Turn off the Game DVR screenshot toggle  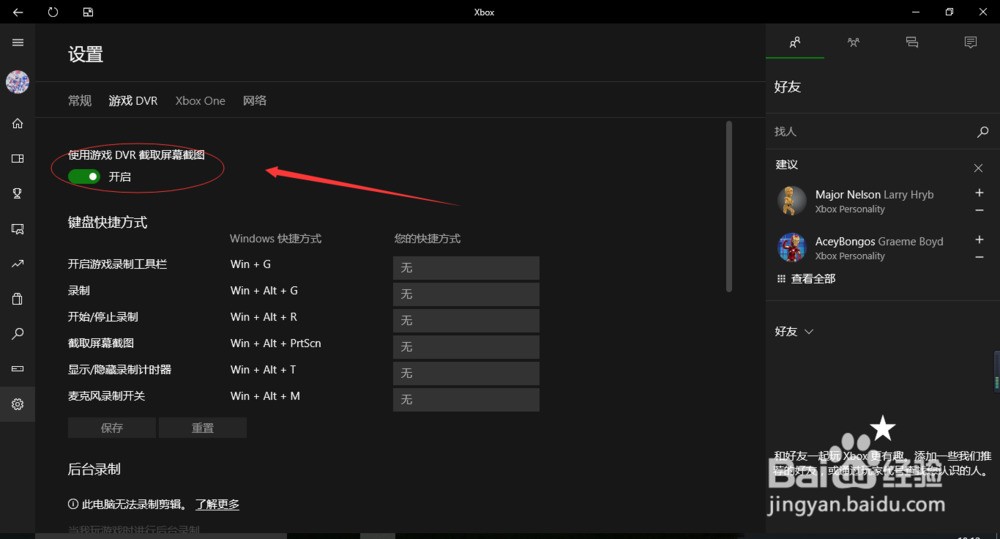[x=84, y=177]
